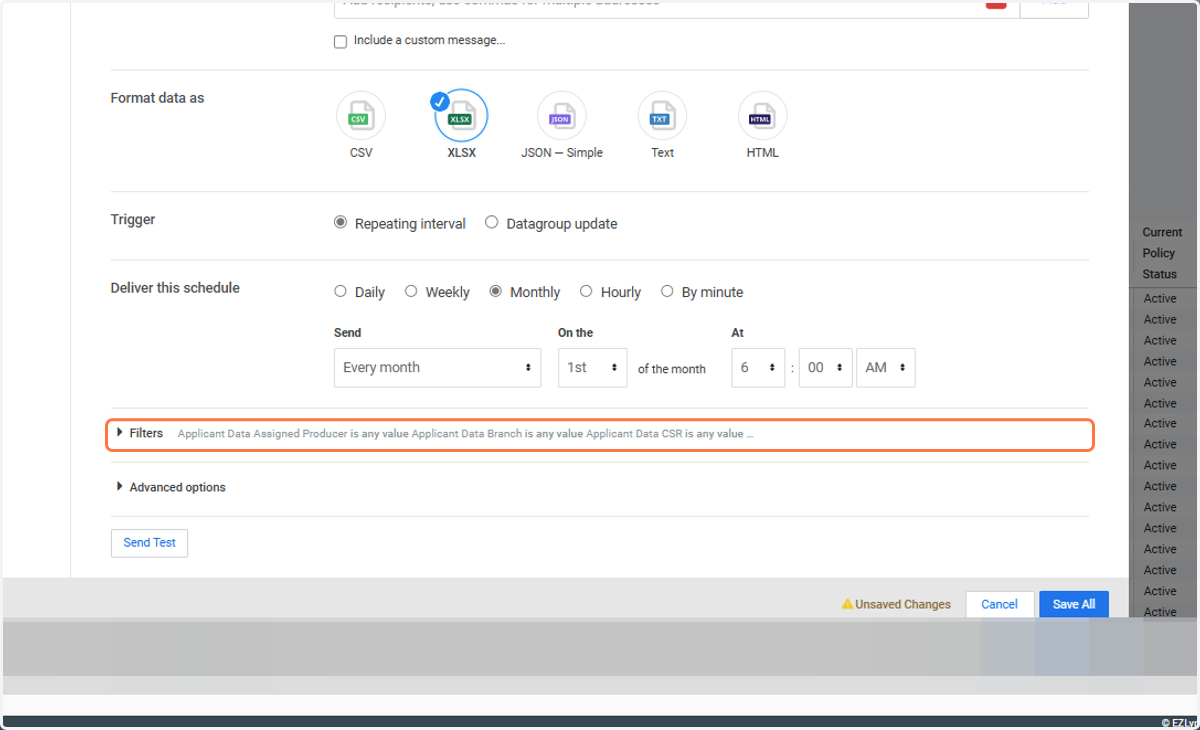Open the hour dropdown showing 6
The image size is (1200, 730).
click(759, 368)
